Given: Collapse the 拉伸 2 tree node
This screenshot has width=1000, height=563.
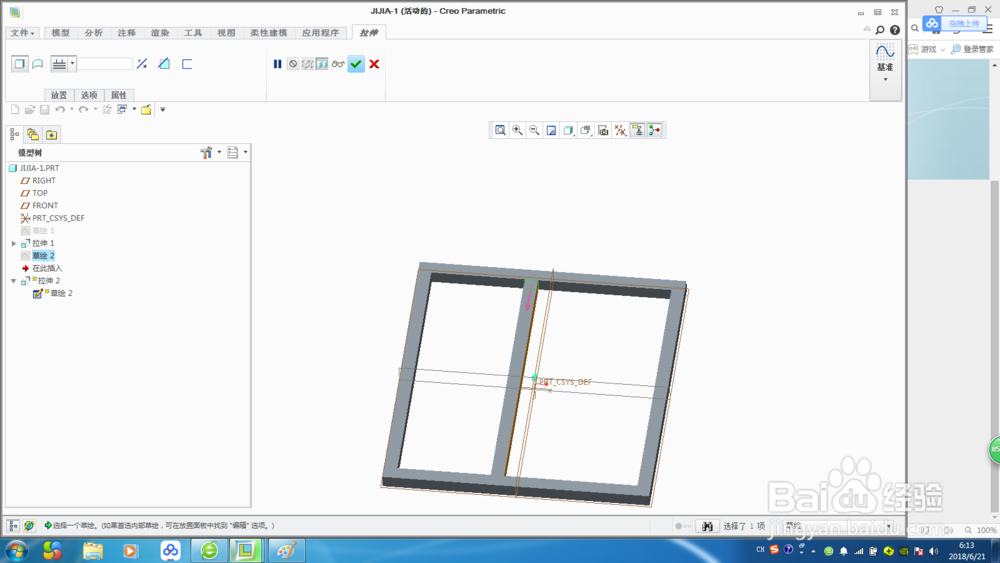Looking at the screenshot, I should click(x=14, y=281).
